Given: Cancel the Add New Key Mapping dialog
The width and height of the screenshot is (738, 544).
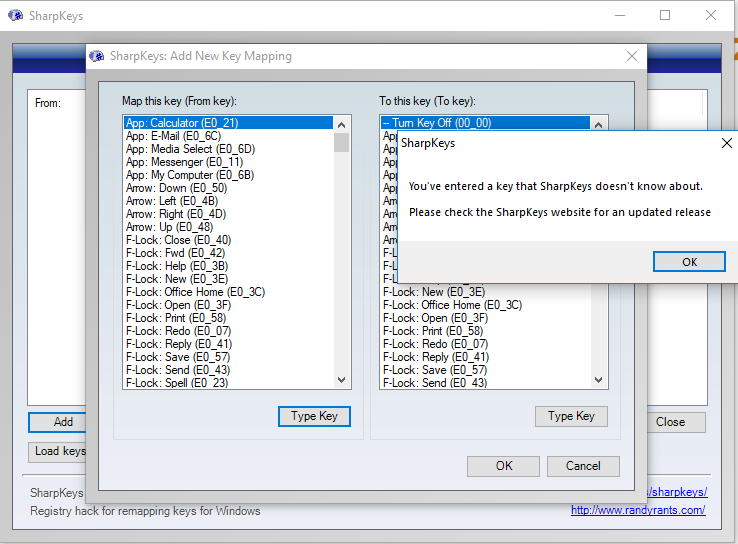Looking at the screenshot, I should tap(583, 466).
